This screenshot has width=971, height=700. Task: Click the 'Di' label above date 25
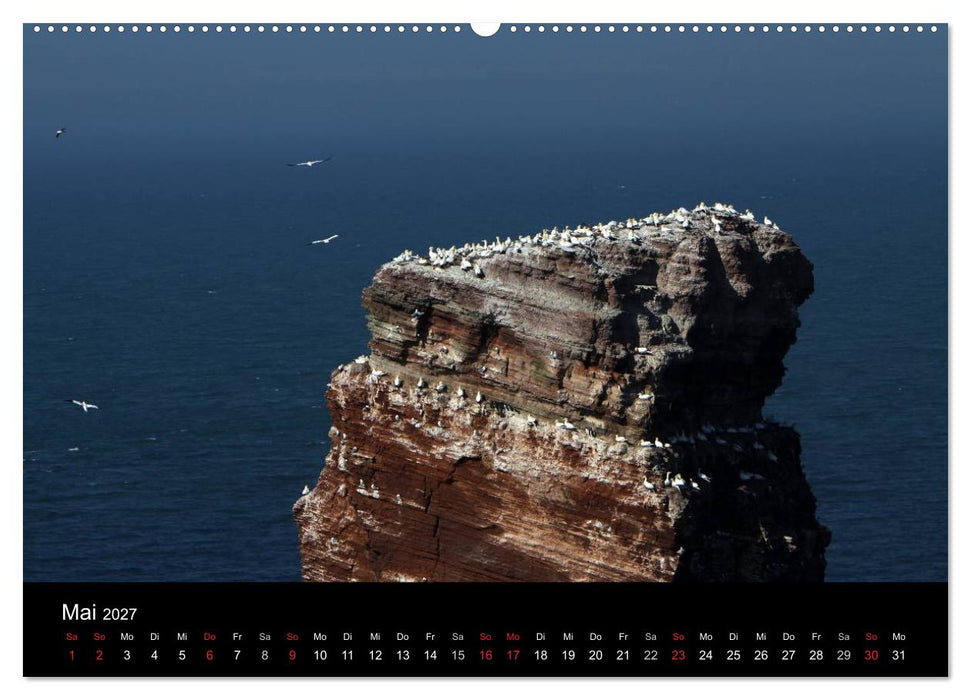click(734, 637)
